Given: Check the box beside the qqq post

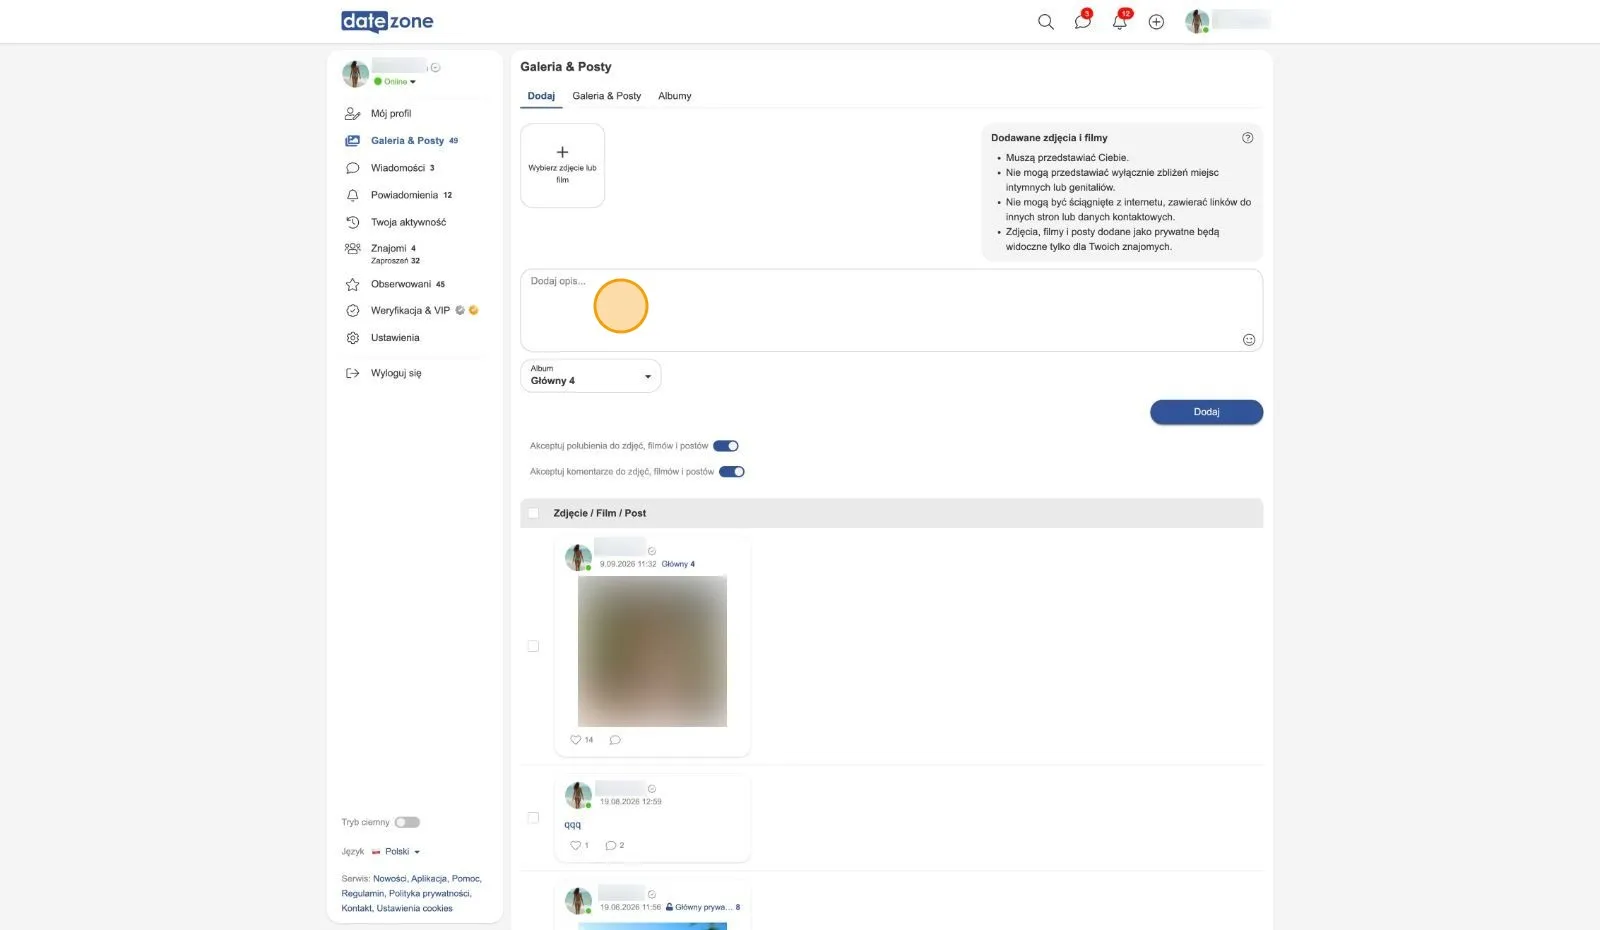Looking at the screenshot, I should coord(533,818).
